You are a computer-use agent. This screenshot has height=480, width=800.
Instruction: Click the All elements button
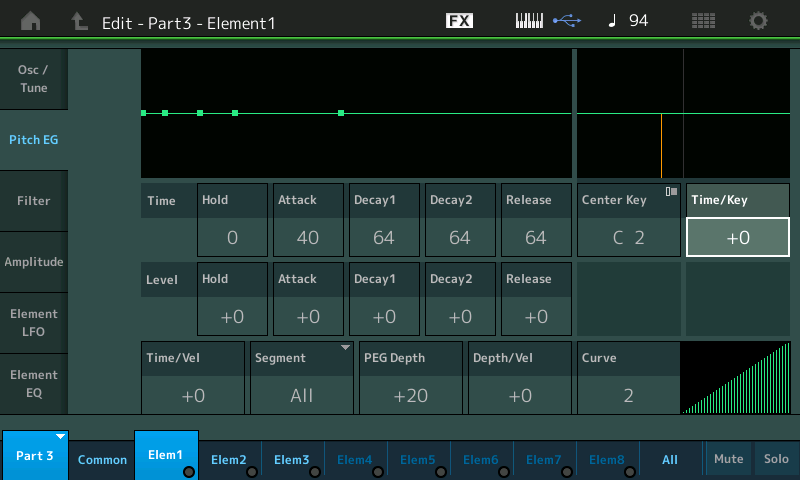tap(670, 460)
